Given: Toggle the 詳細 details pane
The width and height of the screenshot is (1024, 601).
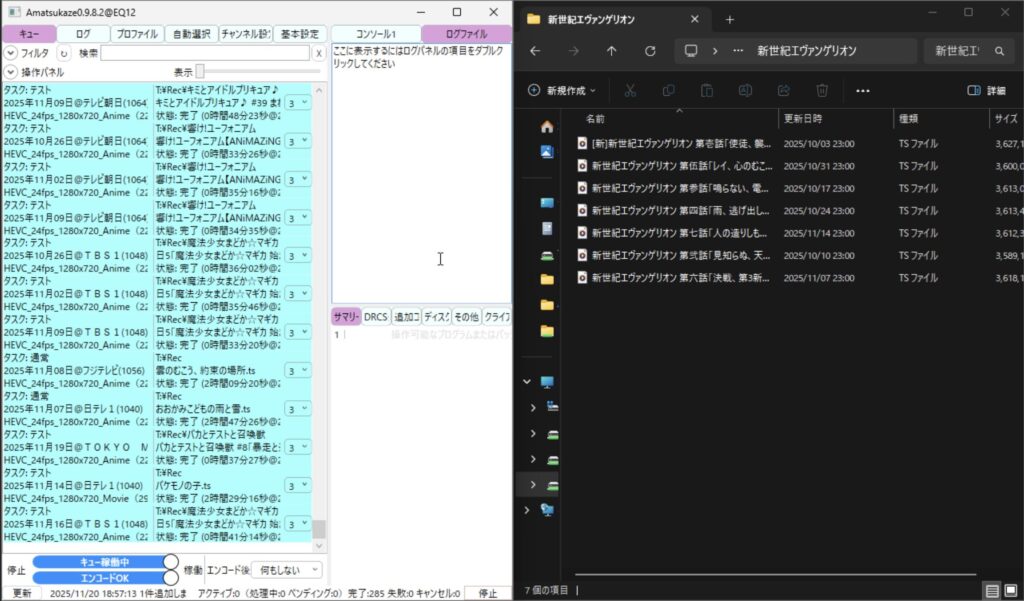Looking at the screenshot, I should coord(987,90).
